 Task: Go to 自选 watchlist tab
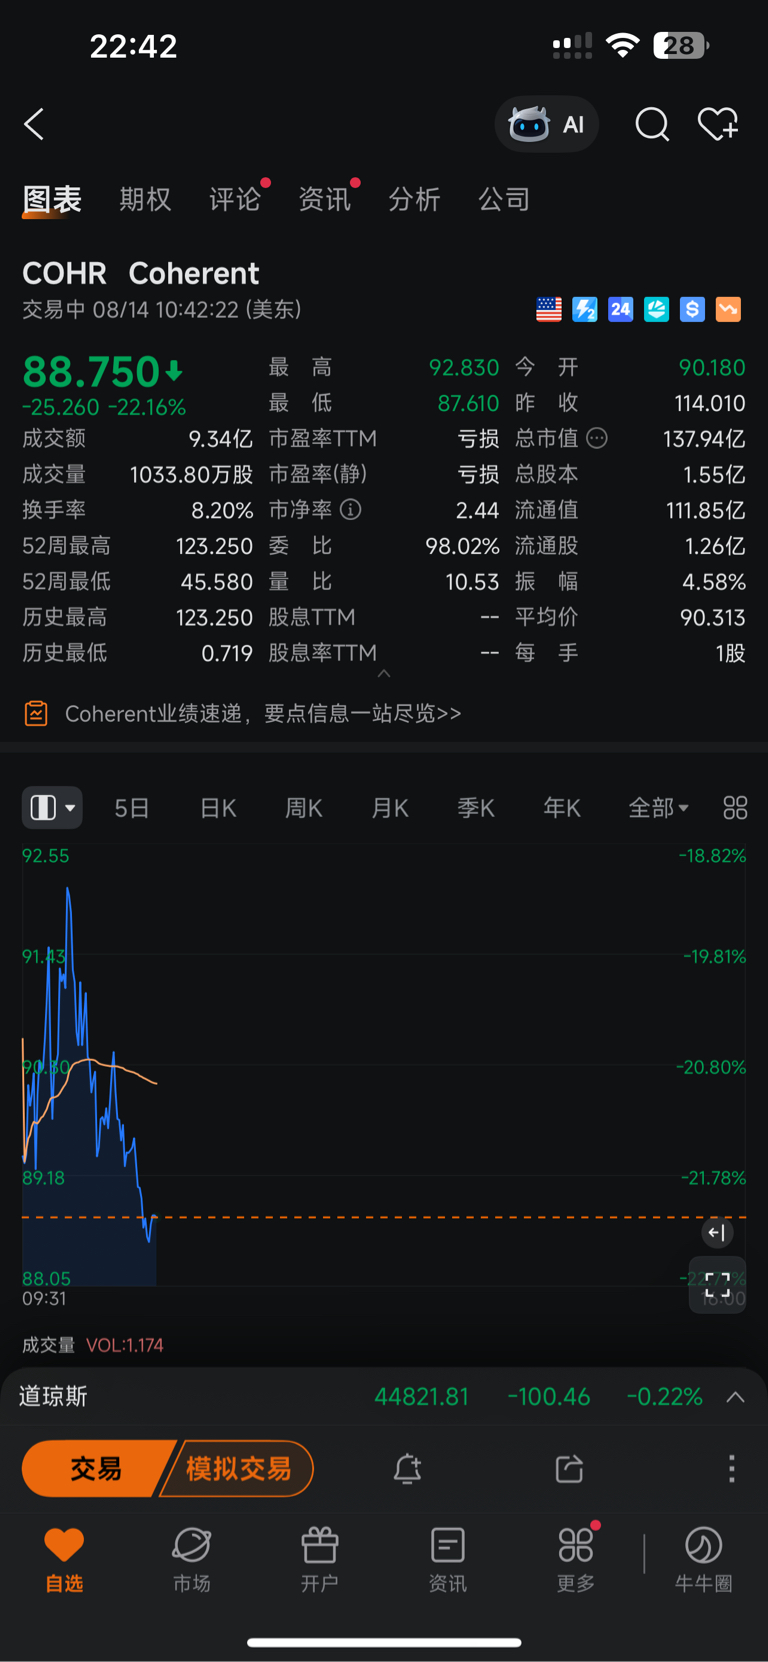[x=64, y=1560]
